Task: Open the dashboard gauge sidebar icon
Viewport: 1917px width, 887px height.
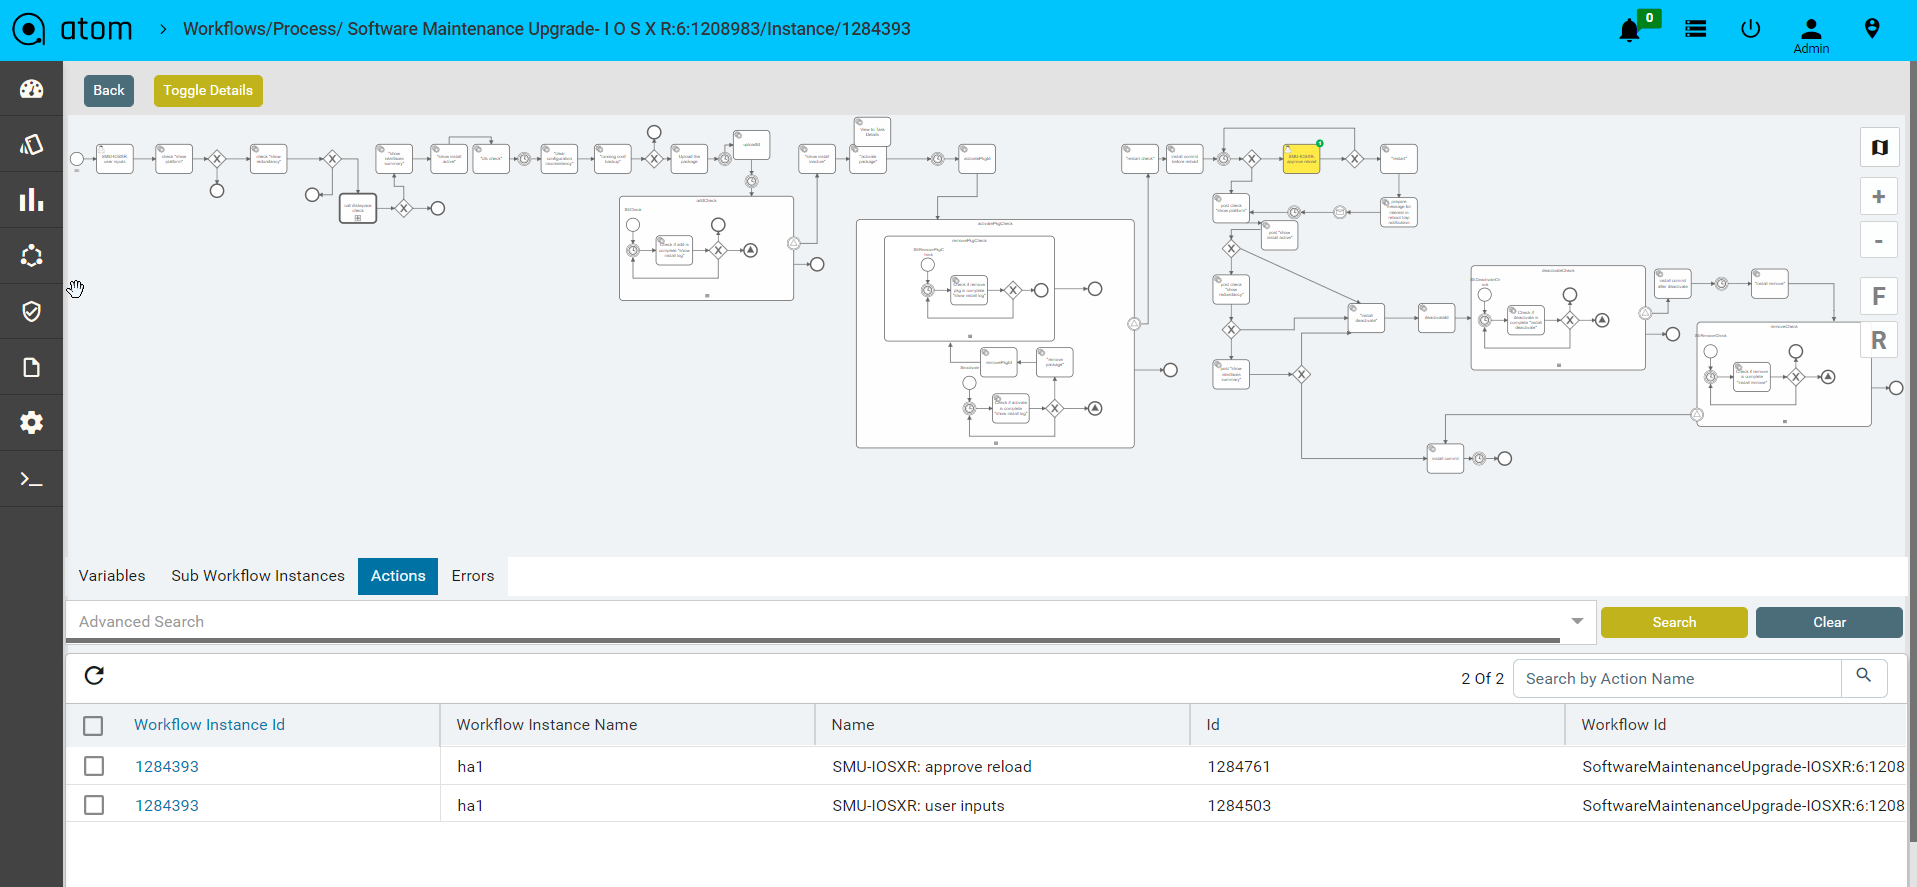Action: pos(31,89)
